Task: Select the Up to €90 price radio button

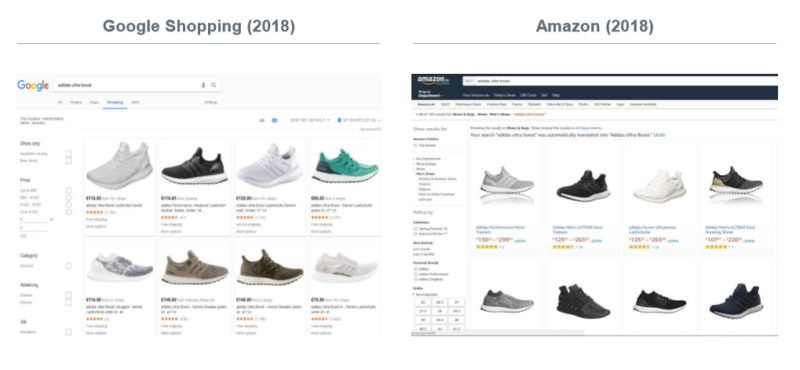Action: coord(69,190)
